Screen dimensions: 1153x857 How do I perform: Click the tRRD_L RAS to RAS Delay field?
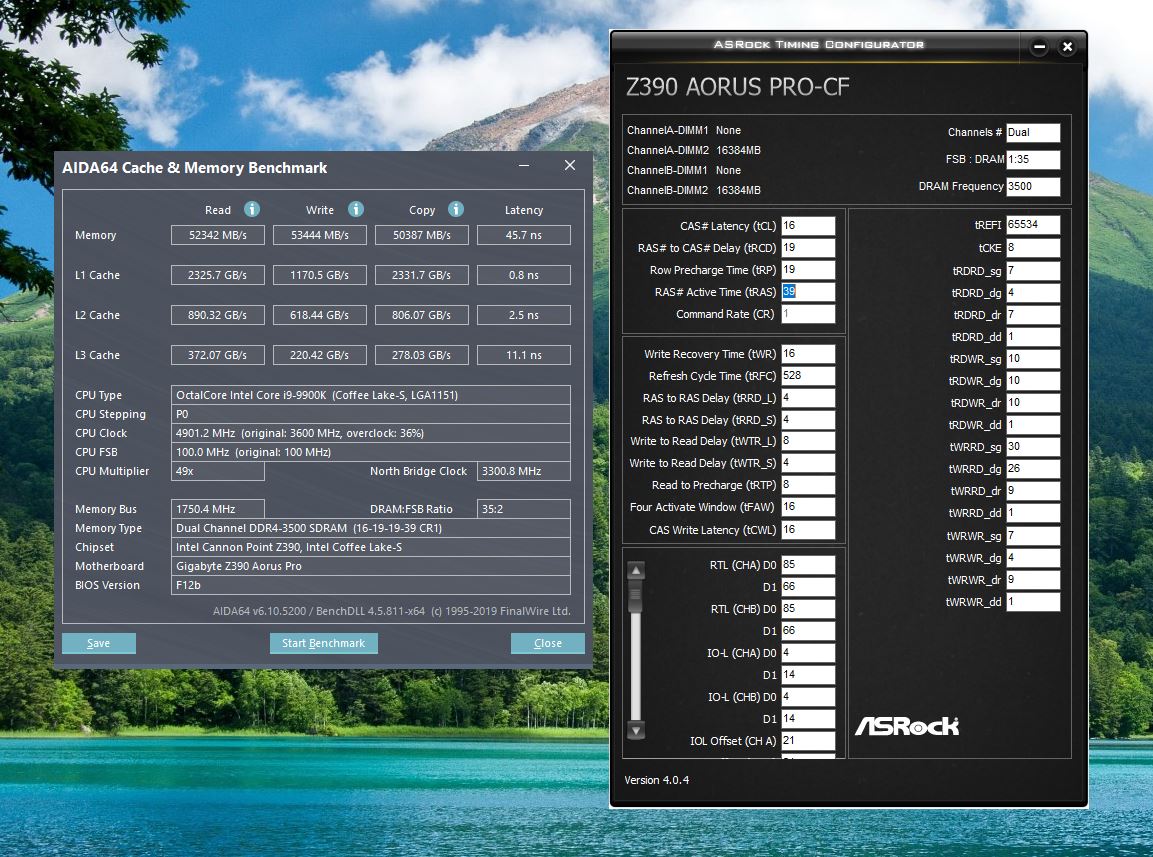coord(808,397)
